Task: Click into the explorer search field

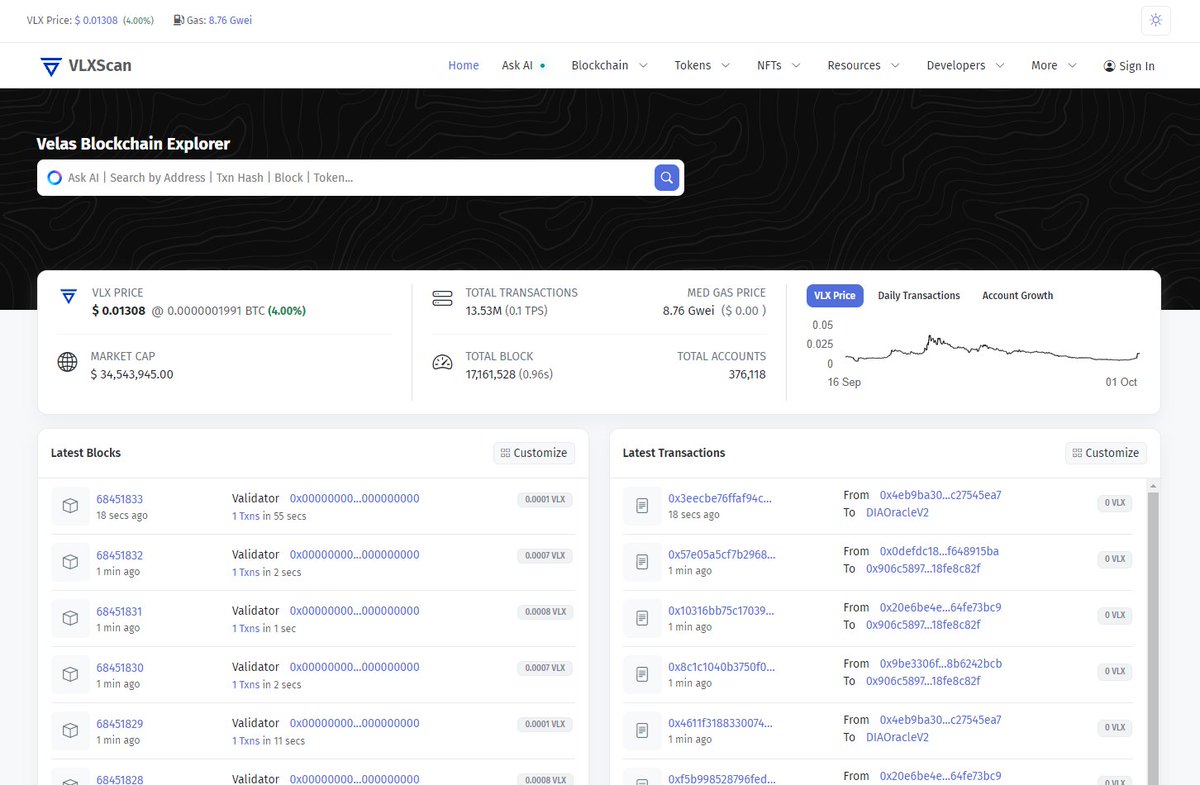Action: pyautogui.click(x=358, y=178)
